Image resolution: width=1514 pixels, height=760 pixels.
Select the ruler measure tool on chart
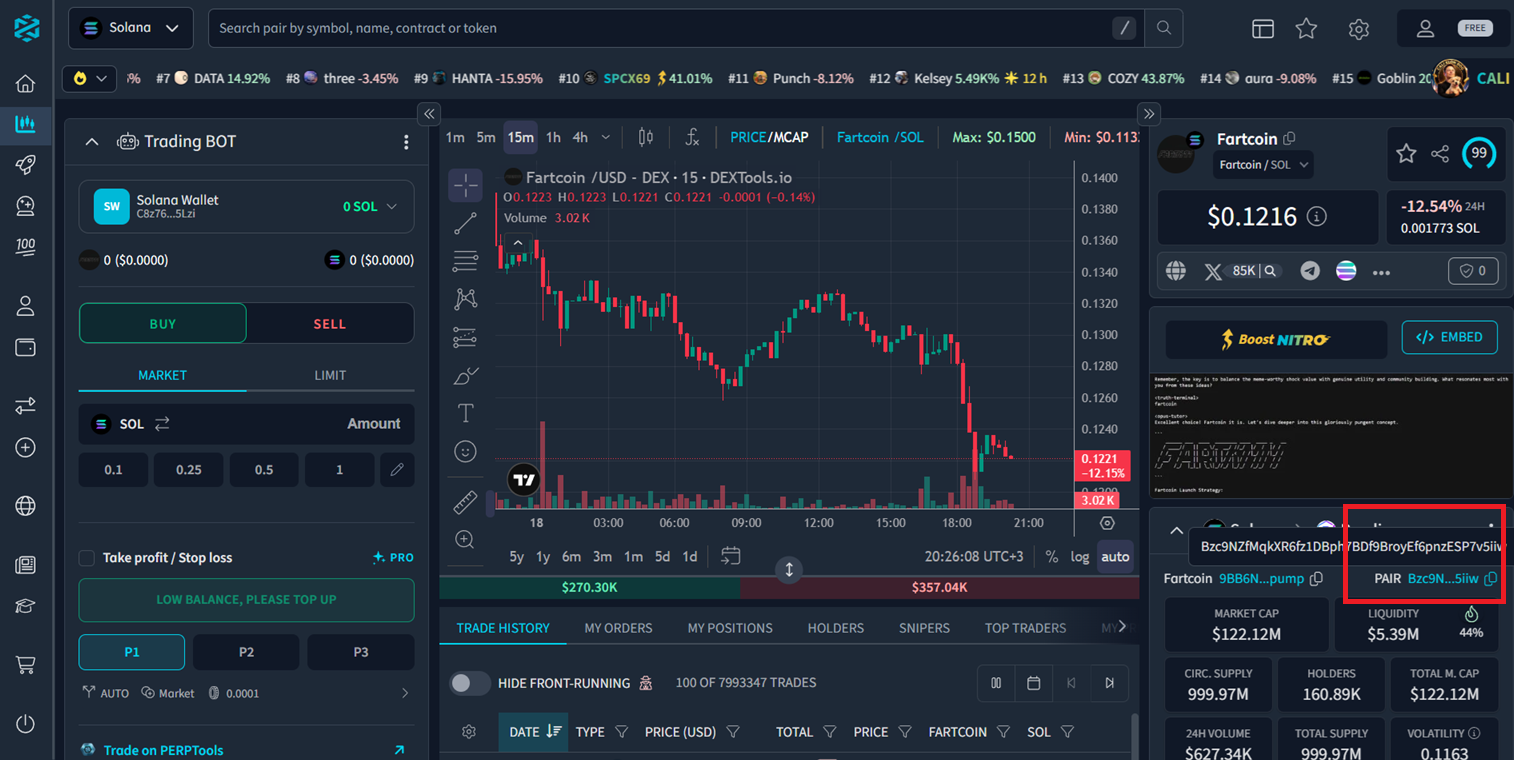pyautogui.click(x=465, y=502)
